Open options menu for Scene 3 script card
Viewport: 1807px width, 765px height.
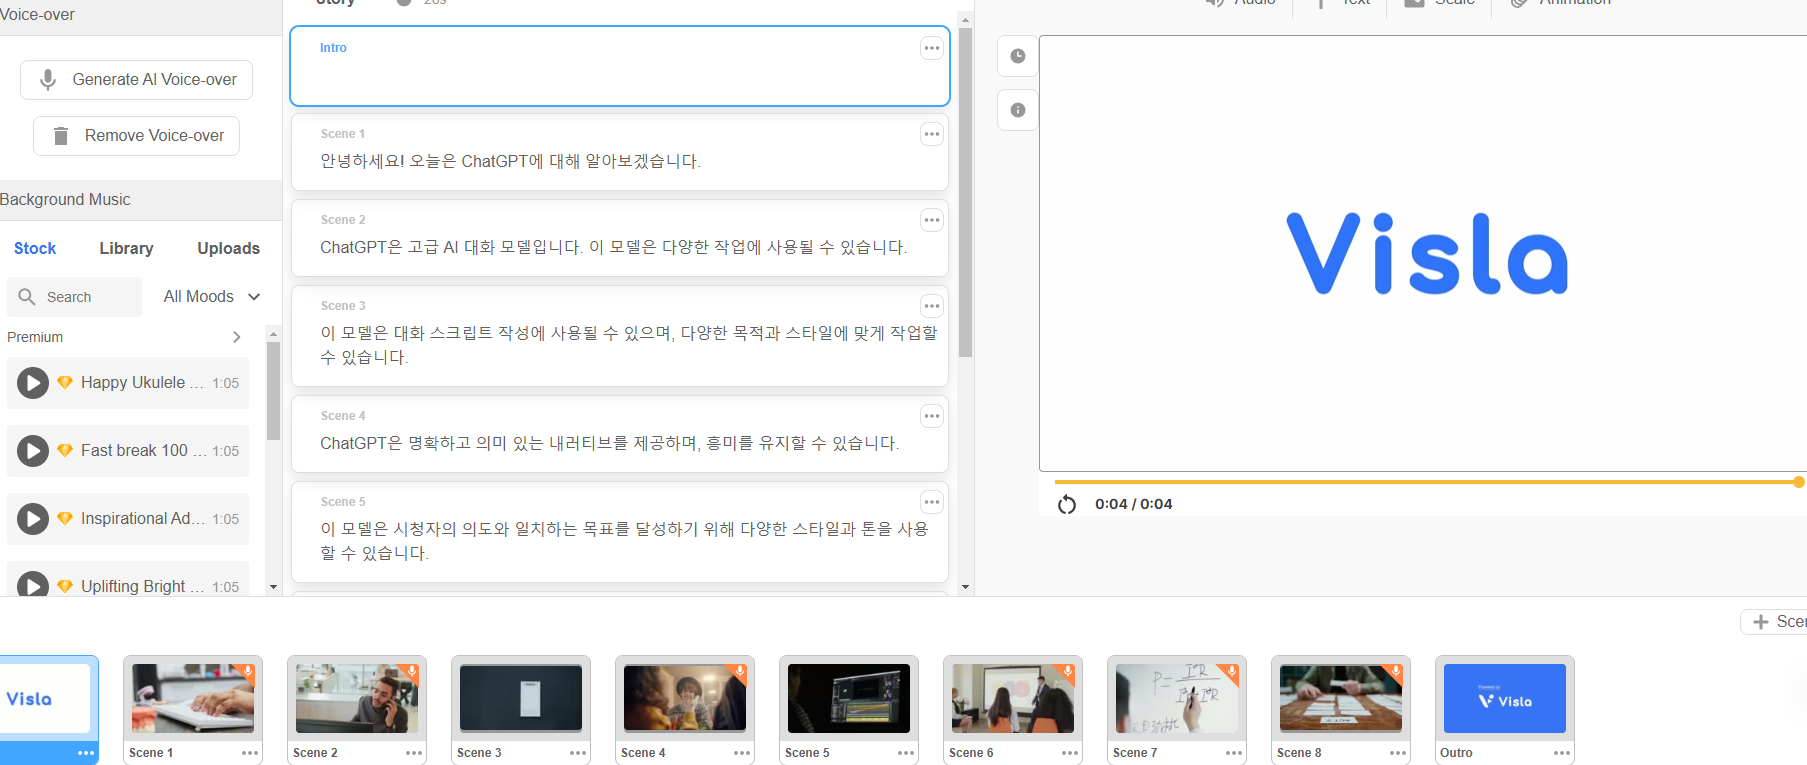[x=932, y=306]
